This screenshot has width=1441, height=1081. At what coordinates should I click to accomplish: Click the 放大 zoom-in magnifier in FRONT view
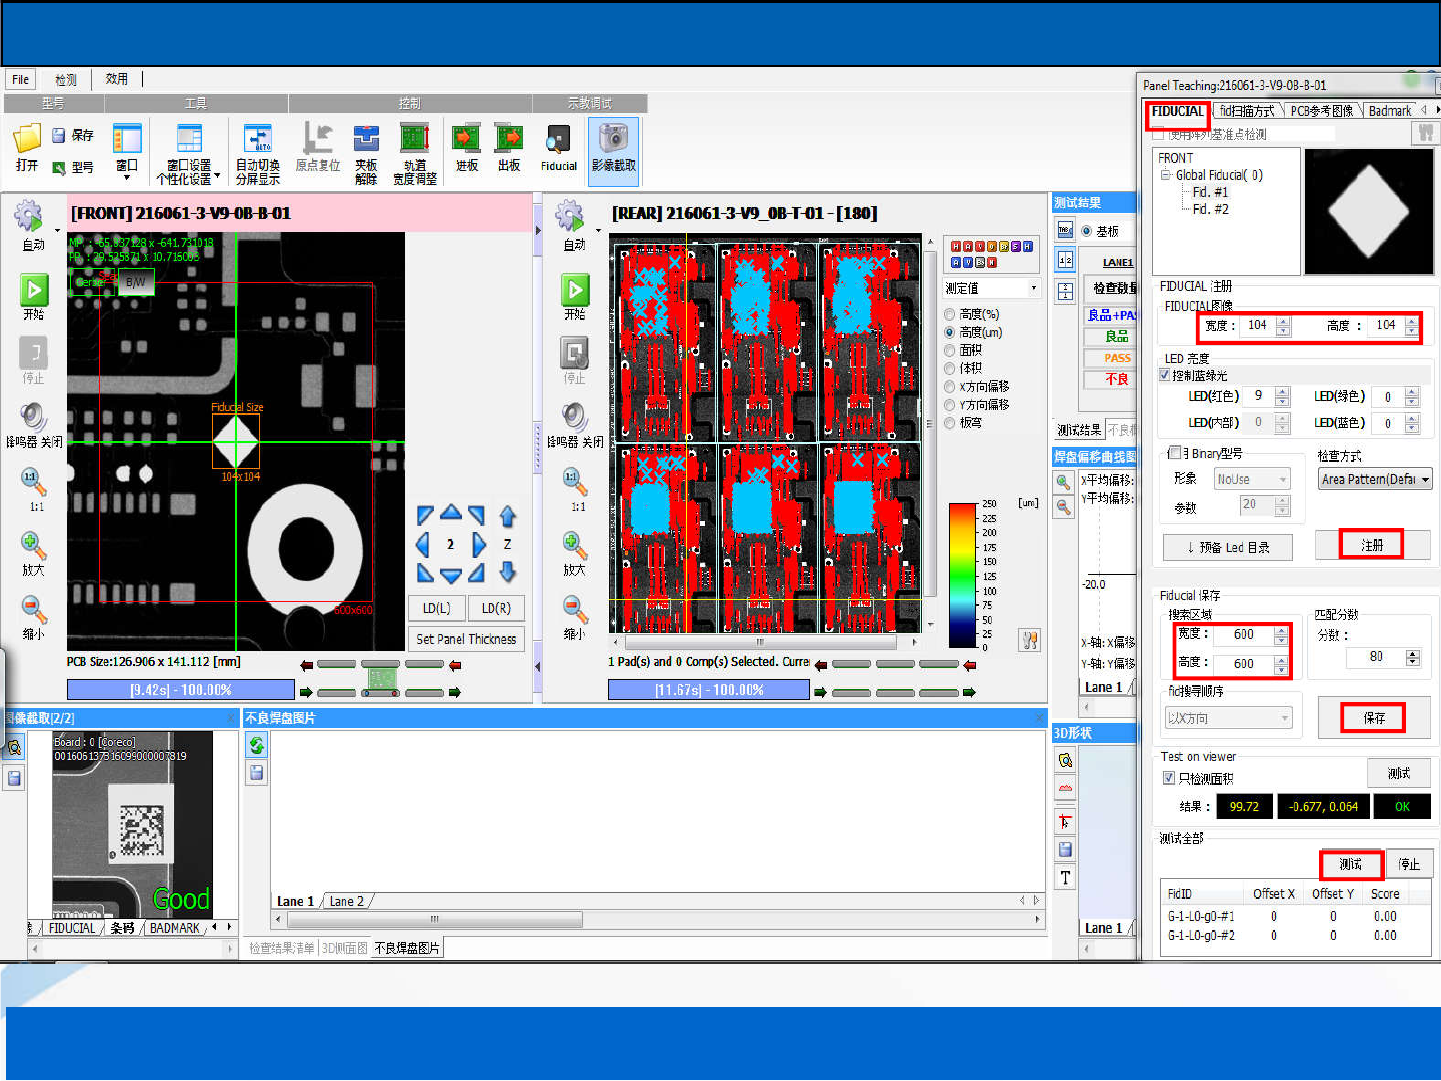click(33, 545)
